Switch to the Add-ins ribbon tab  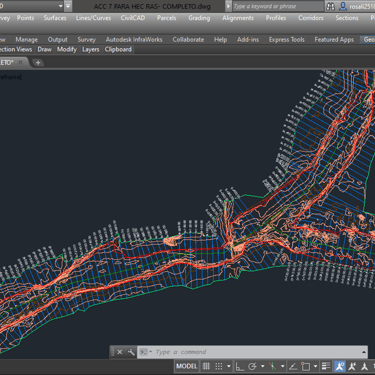(x=248, y=40)
